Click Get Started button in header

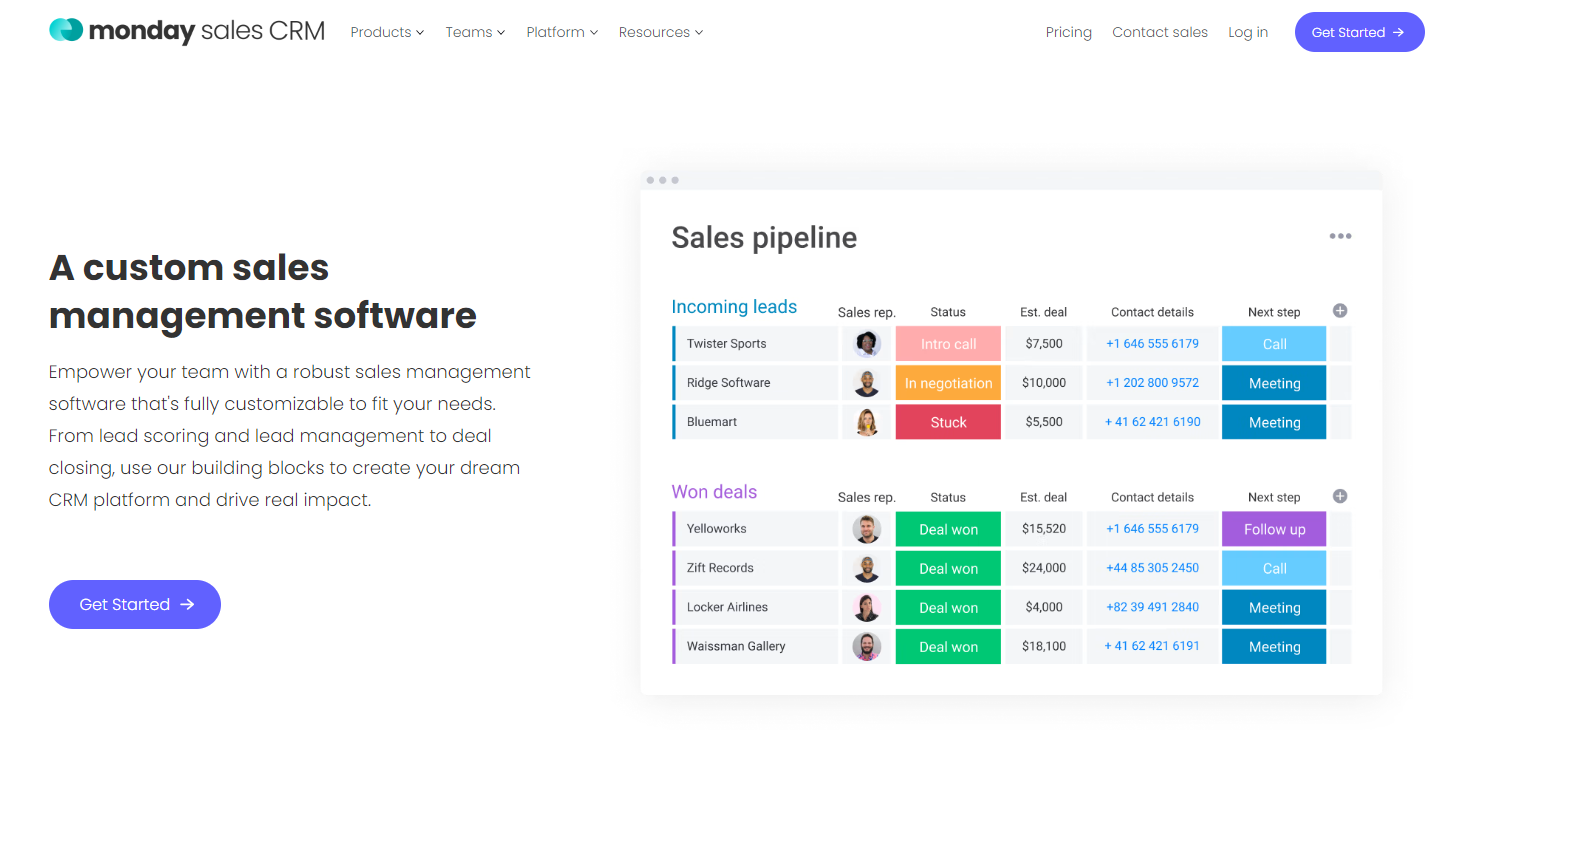(x=1359, y=32)
